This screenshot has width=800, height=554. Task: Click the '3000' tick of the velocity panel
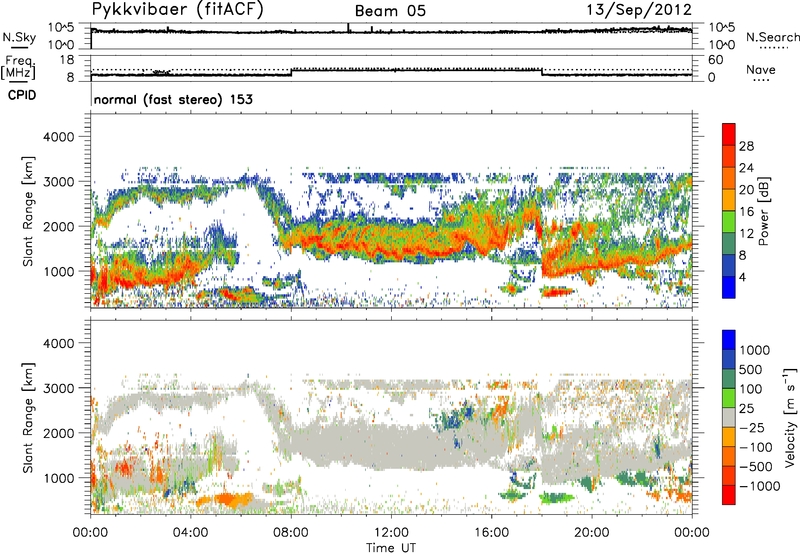tap(58, 388)
